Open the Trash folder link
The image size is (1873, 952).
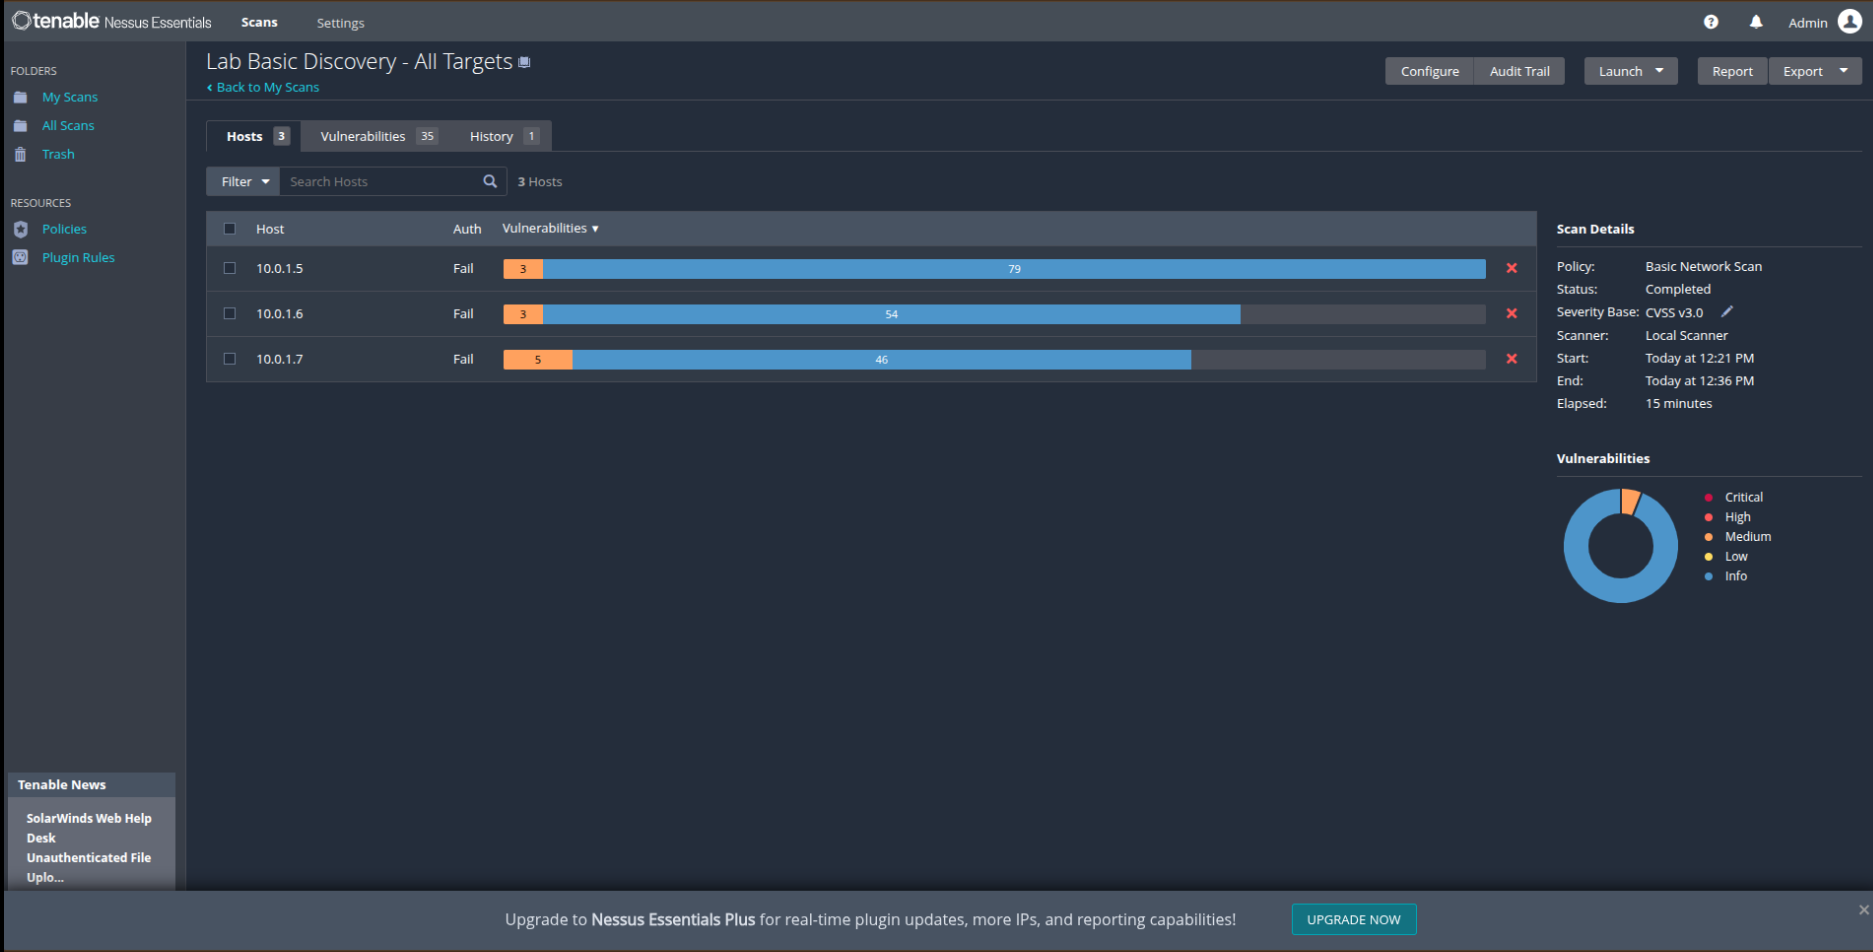pos(58,154)
